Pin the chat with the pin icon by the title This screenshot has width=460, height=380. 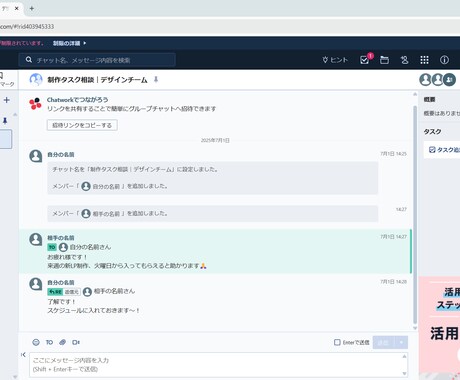(156, 79)
